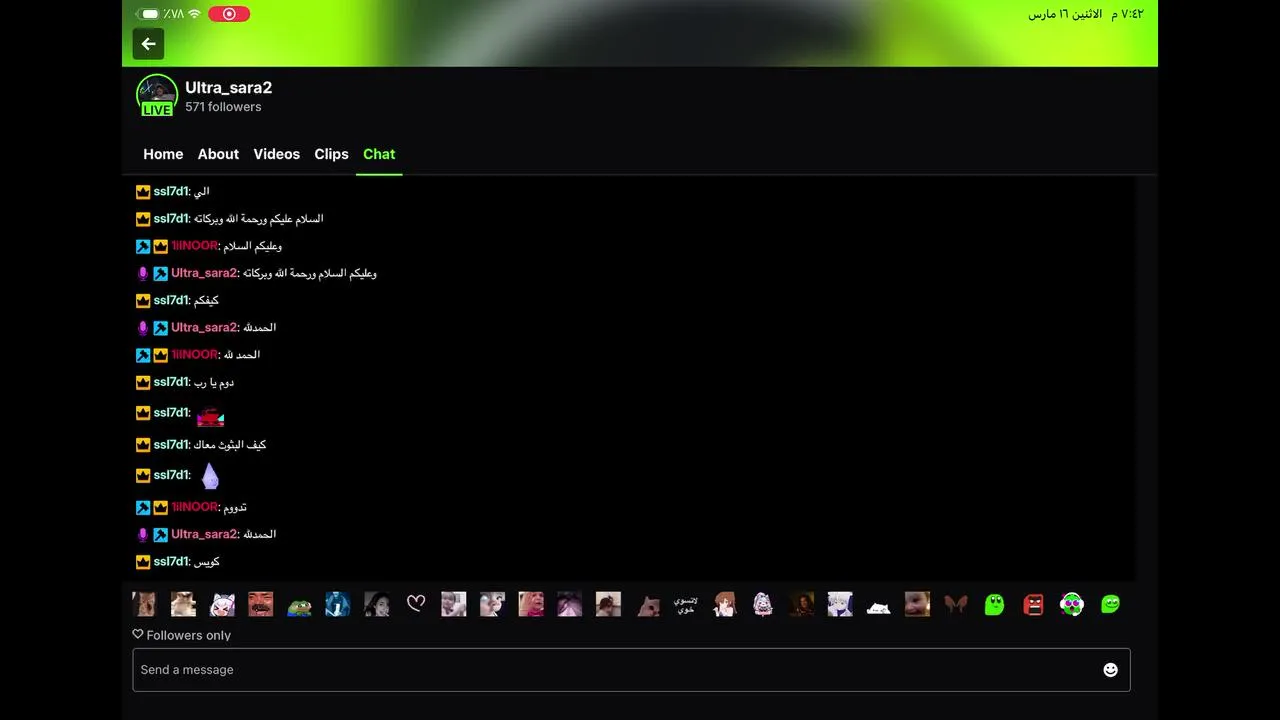Switch to the About tab
Screen dimensions: 1280x720
pyautogui.click(x=218, y=154)
